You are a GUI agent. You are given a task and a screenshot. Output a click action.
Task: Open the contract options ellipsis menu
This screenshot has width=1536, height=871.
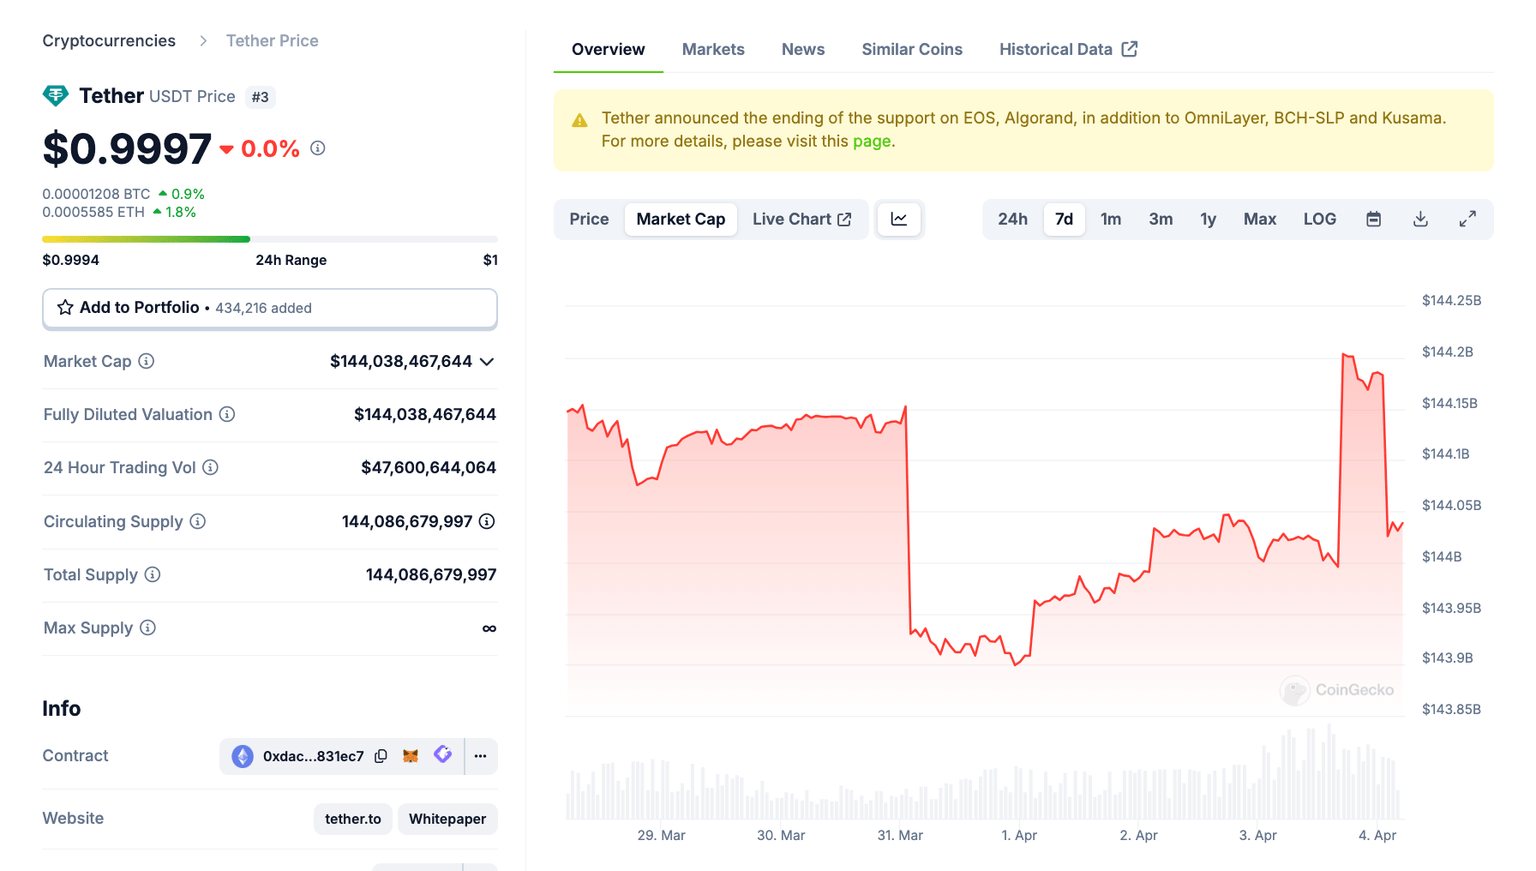pyautogui.click(x=480, y=756)
